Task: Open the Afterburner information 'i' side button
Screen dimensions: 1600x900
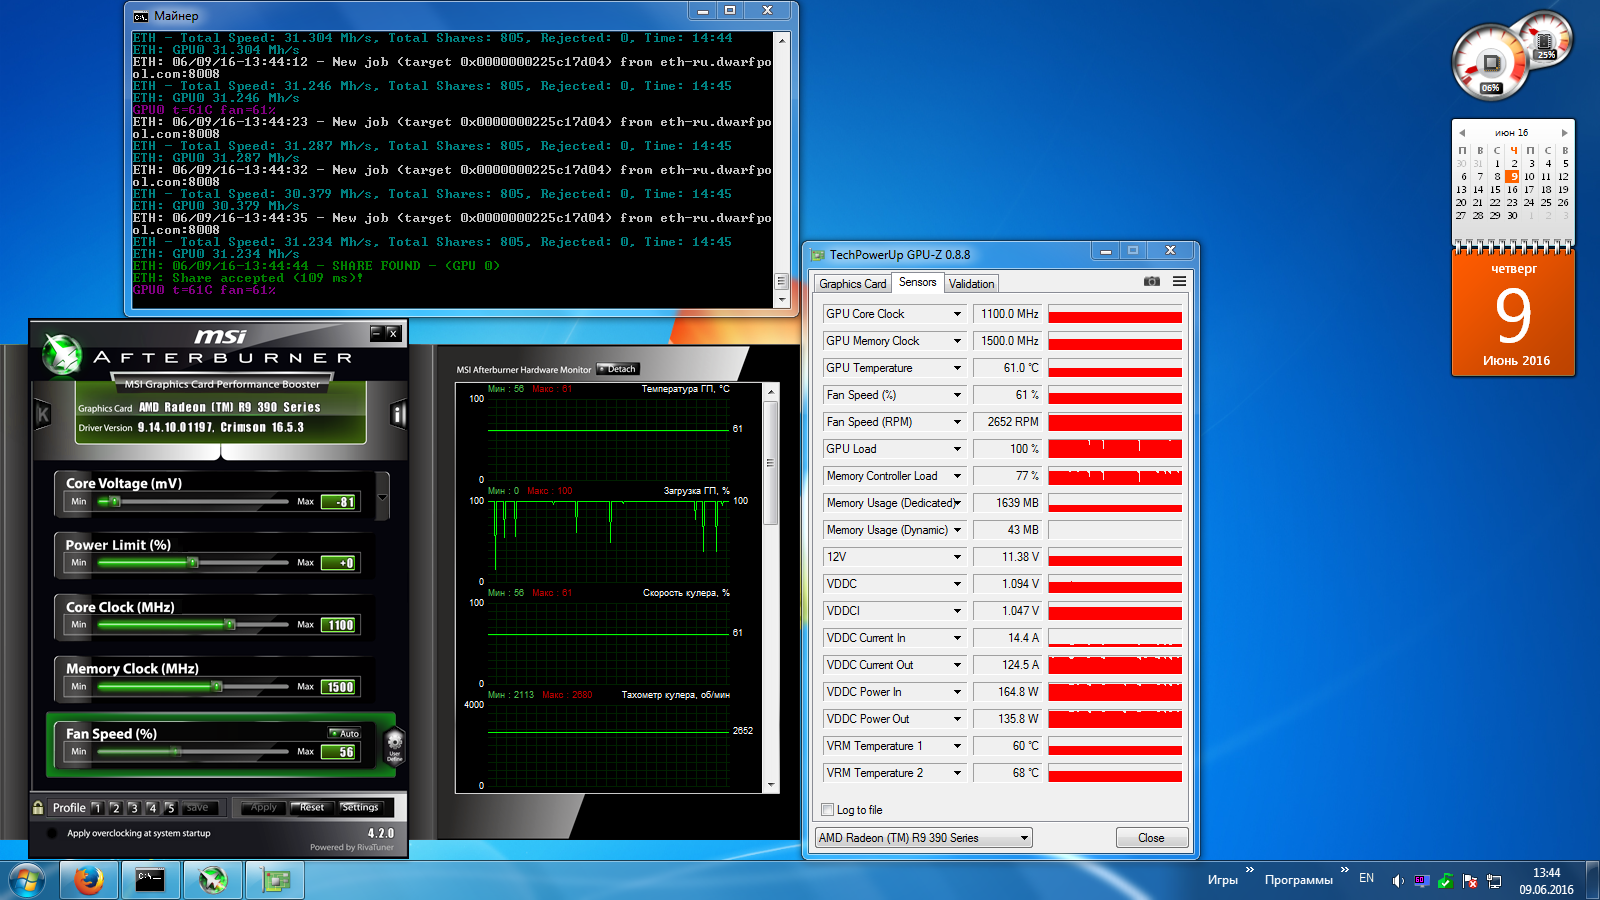Action: 399,414
